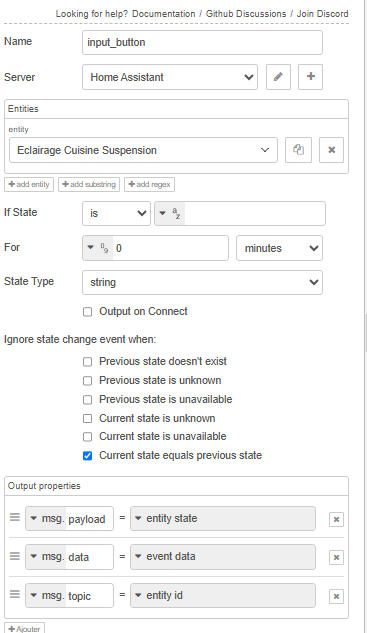367x633 pixels.
Task: Open the minutes time unit dropdown
Action: tap(279, 248)
